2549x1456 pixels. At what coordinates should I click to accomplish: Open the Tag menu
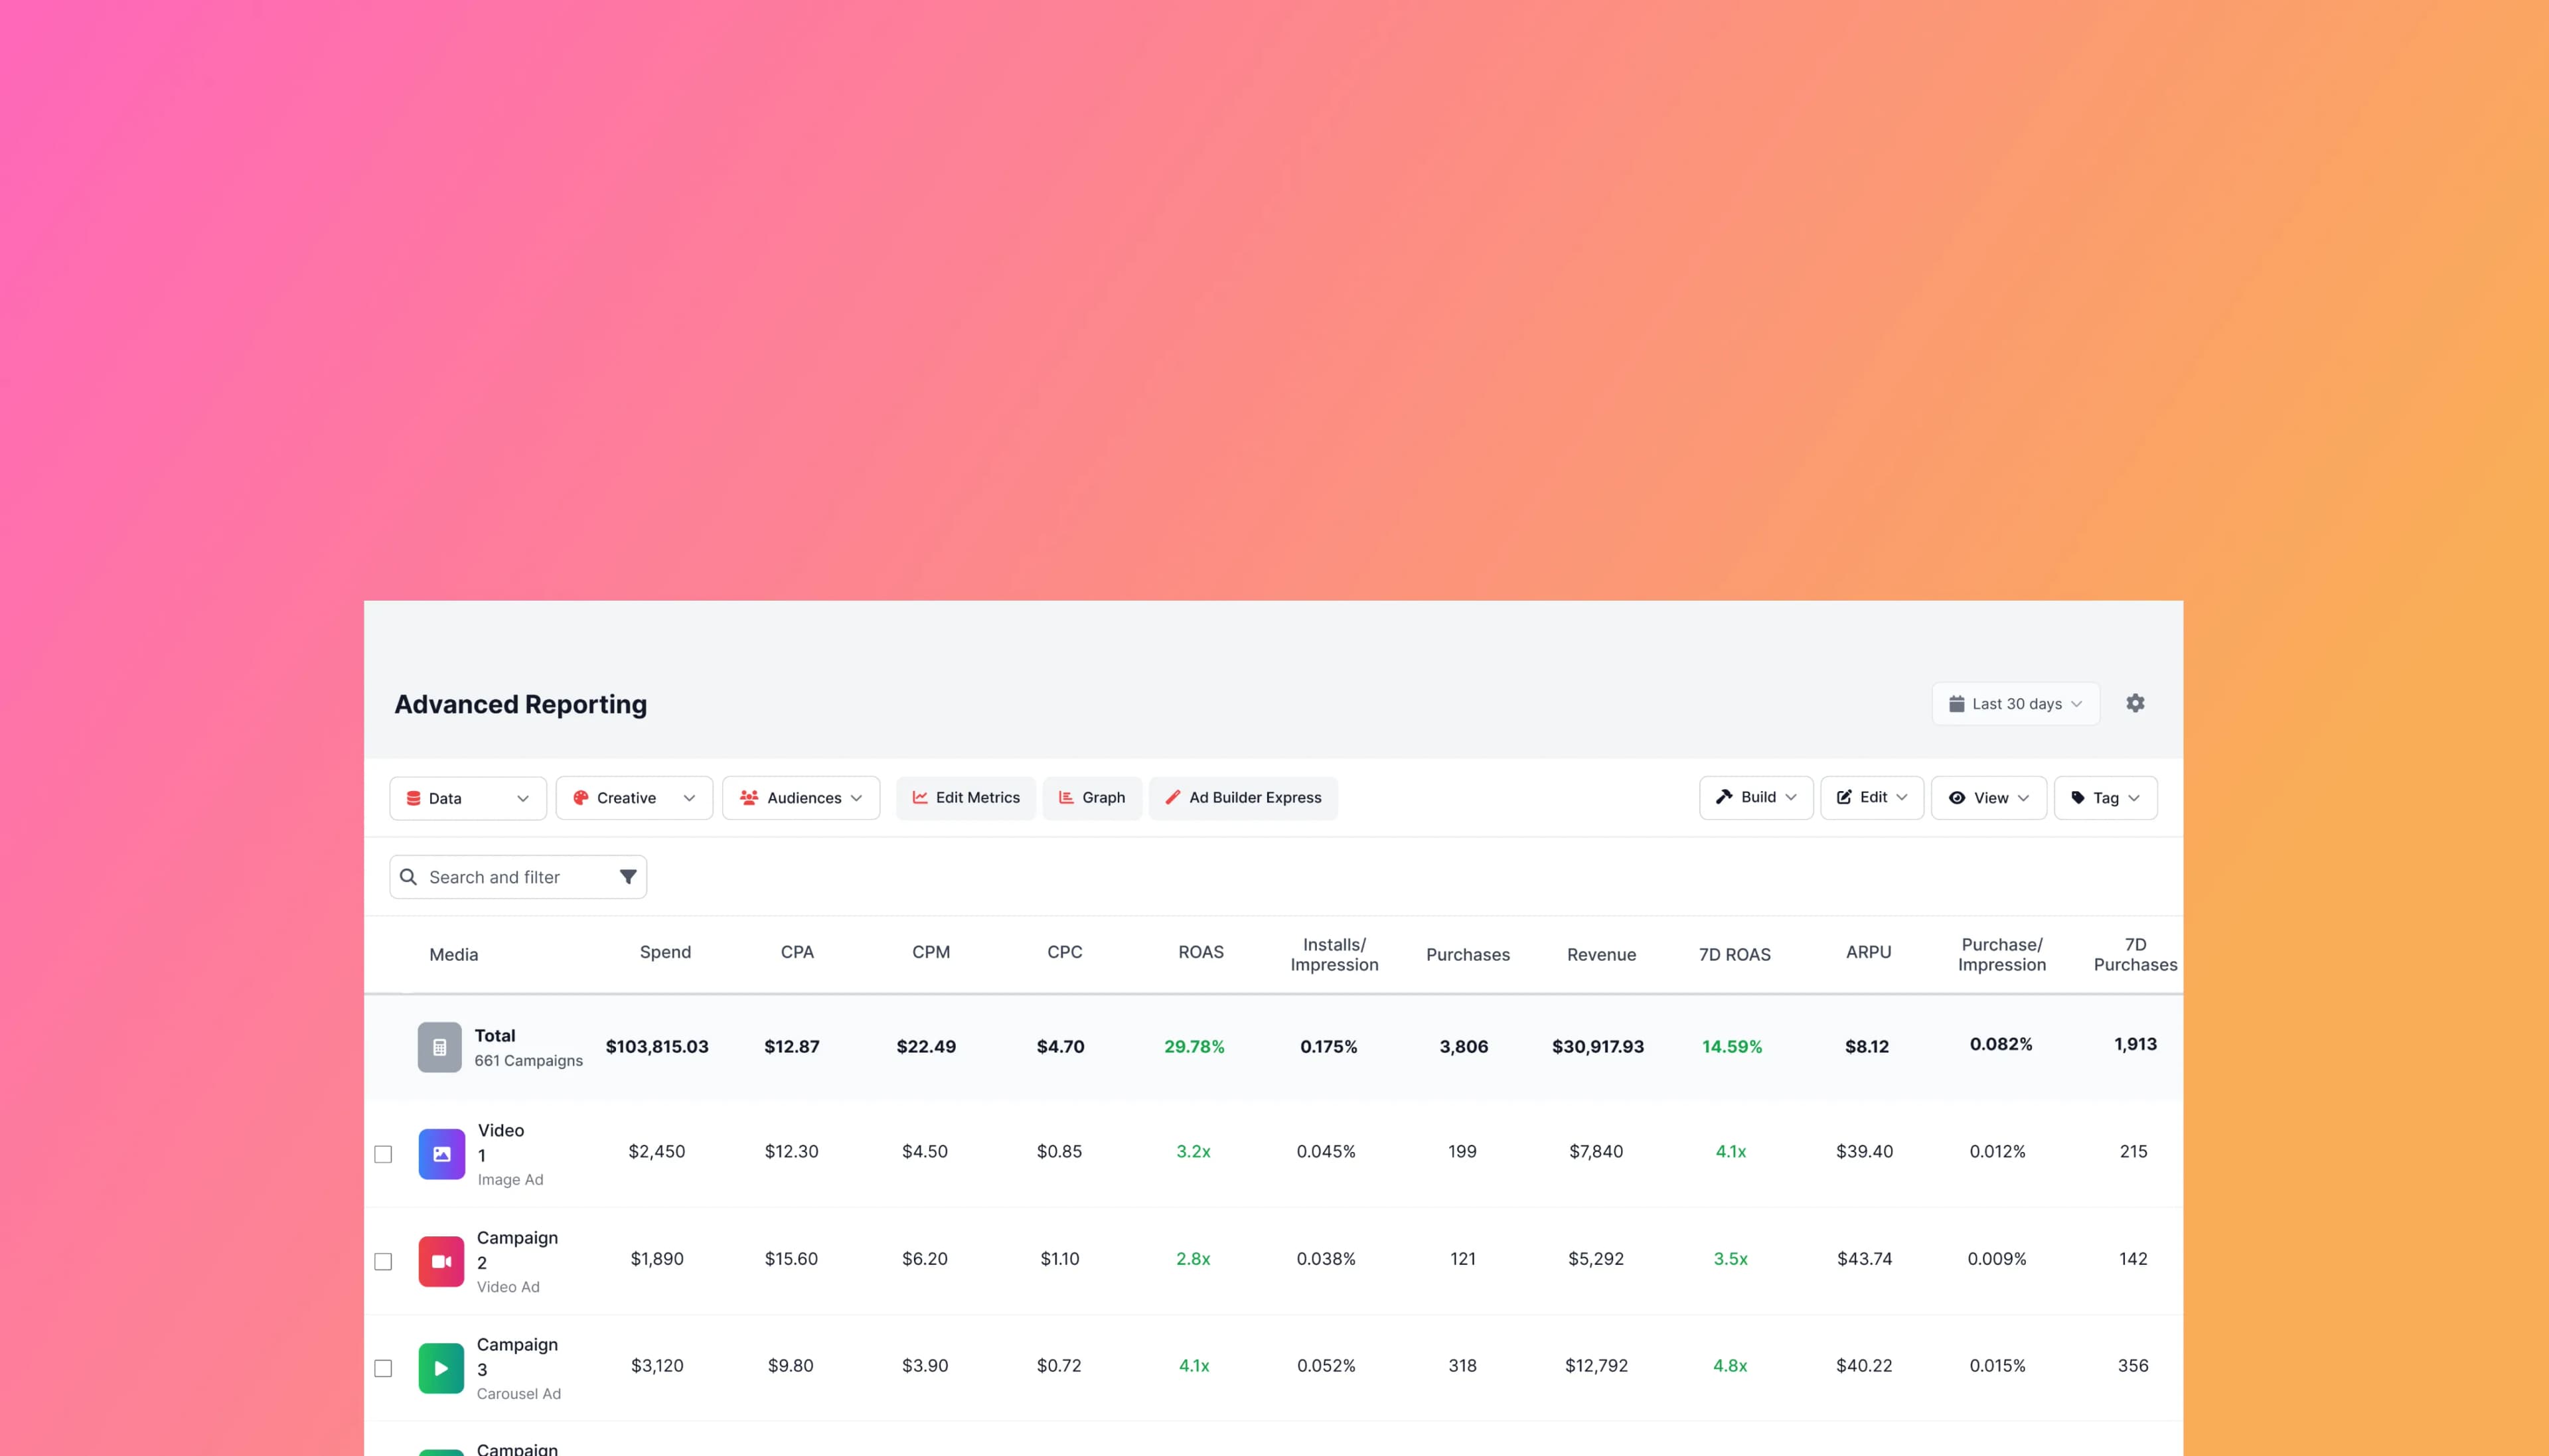coord(2105,797)
